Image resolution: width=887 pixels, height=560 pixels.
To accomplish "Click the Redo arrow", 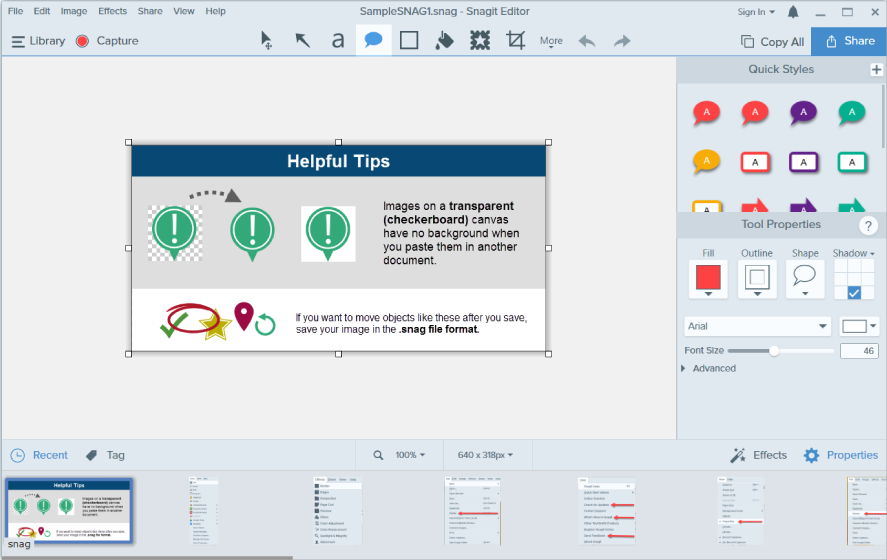I will (622, 41).
